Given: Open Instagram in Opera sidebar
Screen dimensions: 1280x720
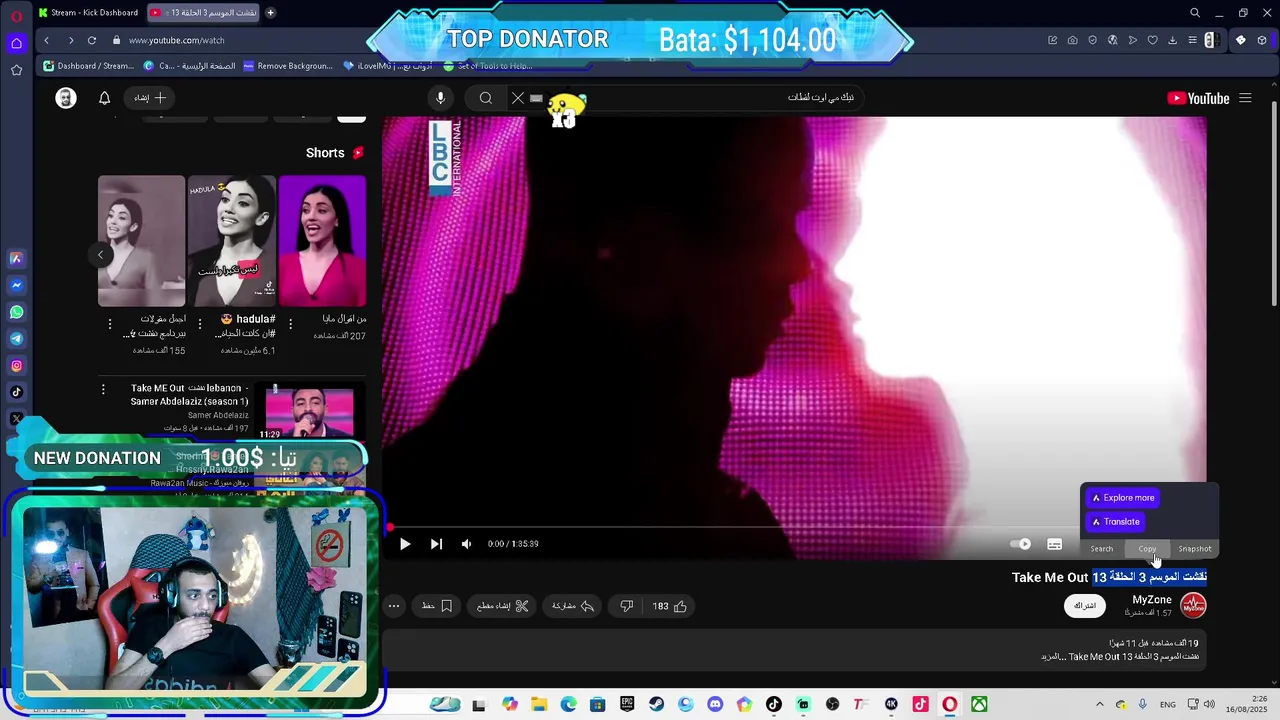Looking at the screenshot, I should pyautogui.click(x=16, y=366).
